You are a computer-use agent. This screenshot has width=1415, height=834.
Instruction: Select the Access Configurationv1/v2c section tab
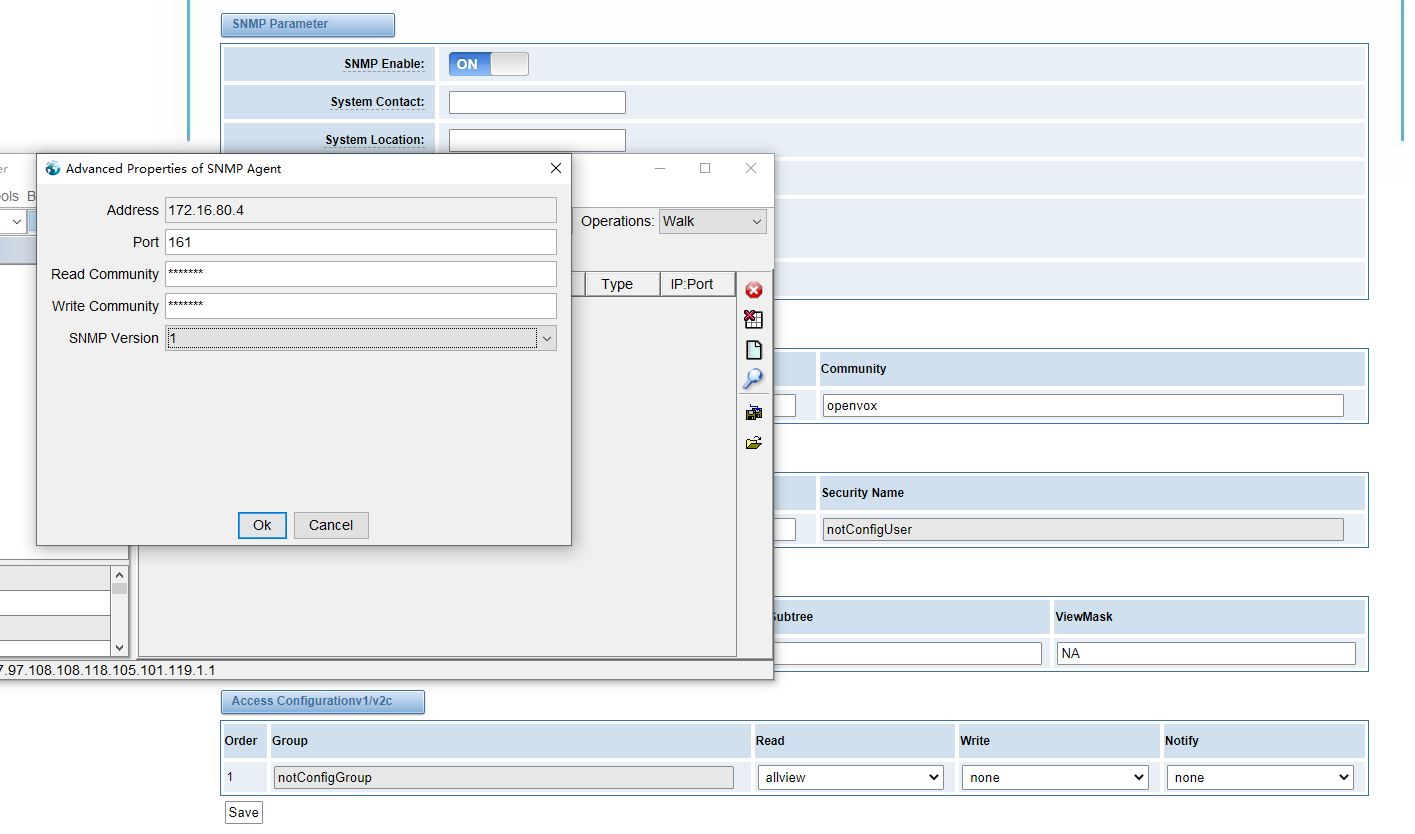coord(322,702)
